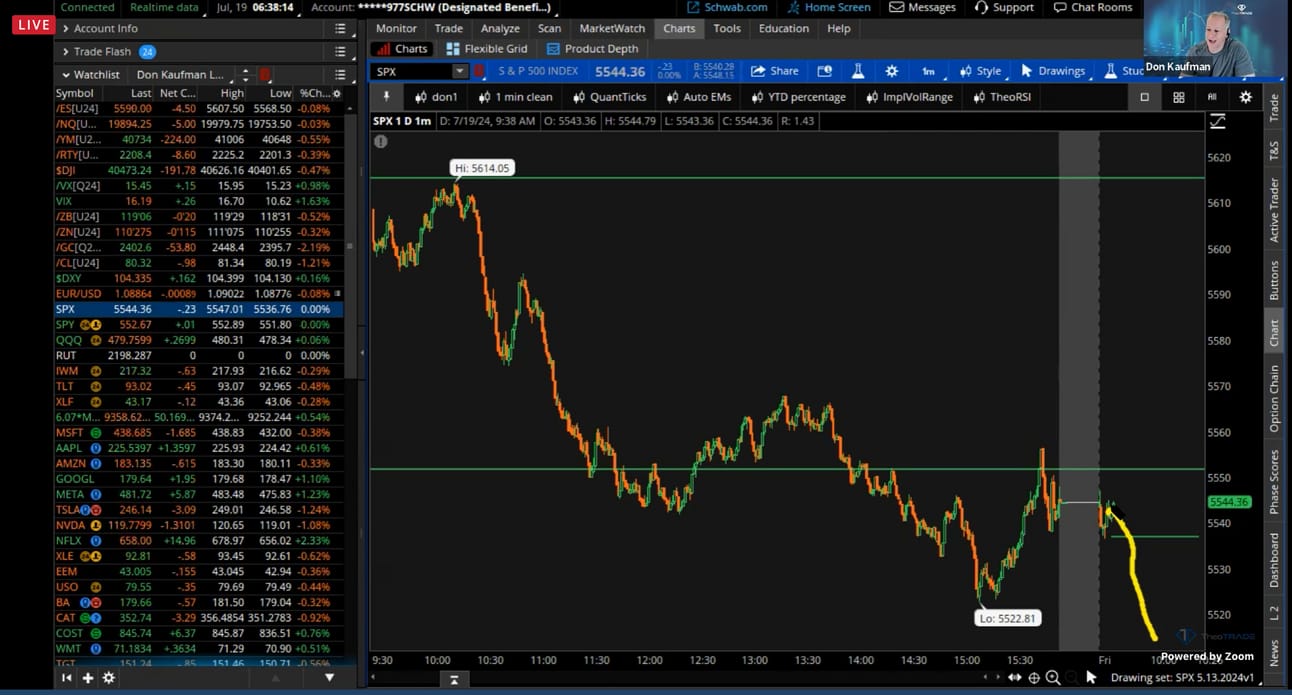Open the 1m time frame selector
1292x695 pixels.
click(928, 71)
